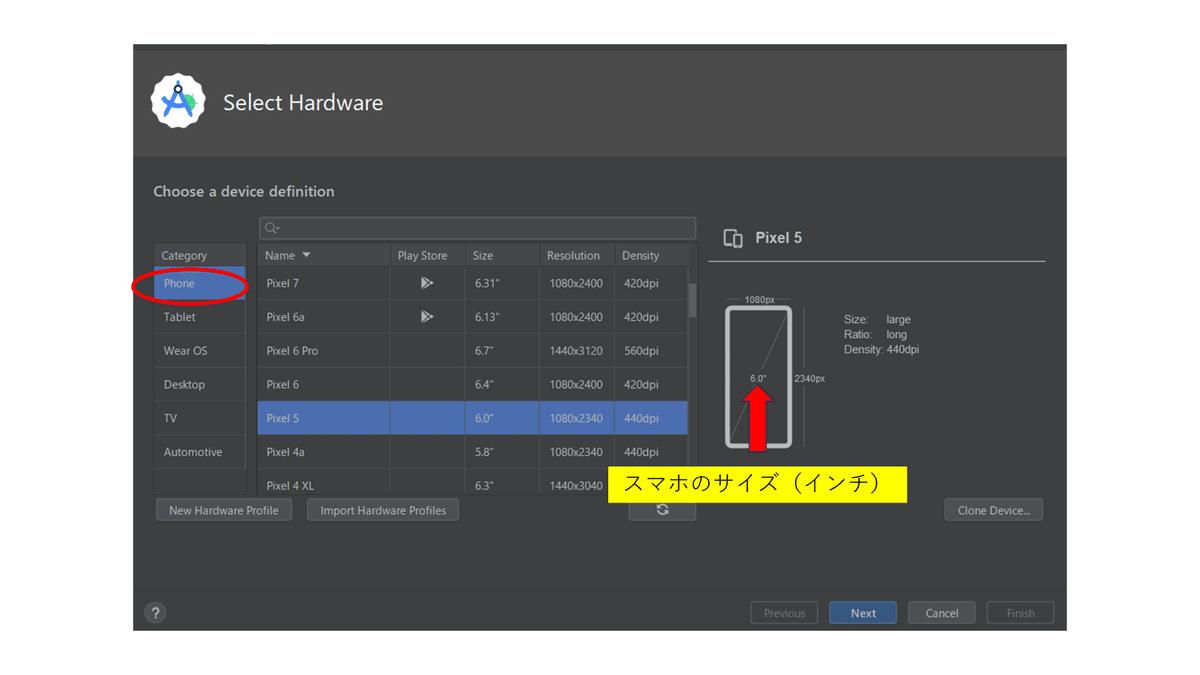Image resolution: width=1200 pixels, height=675 pixels.
Task: Select the Wear OS category
Action: 200,351
